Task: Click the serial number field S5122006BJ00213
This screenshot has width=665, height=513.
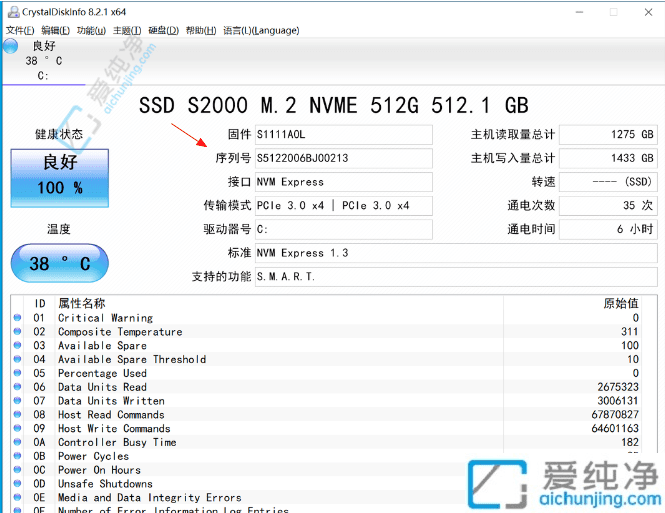Action: tap(344, 159)
